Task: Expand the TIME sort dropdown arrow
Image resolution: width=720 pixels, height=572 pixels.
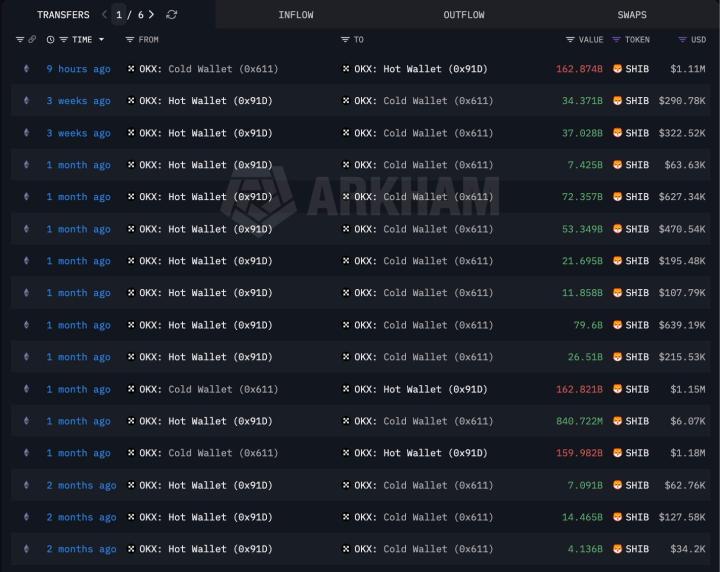Action: coord(101,40)
